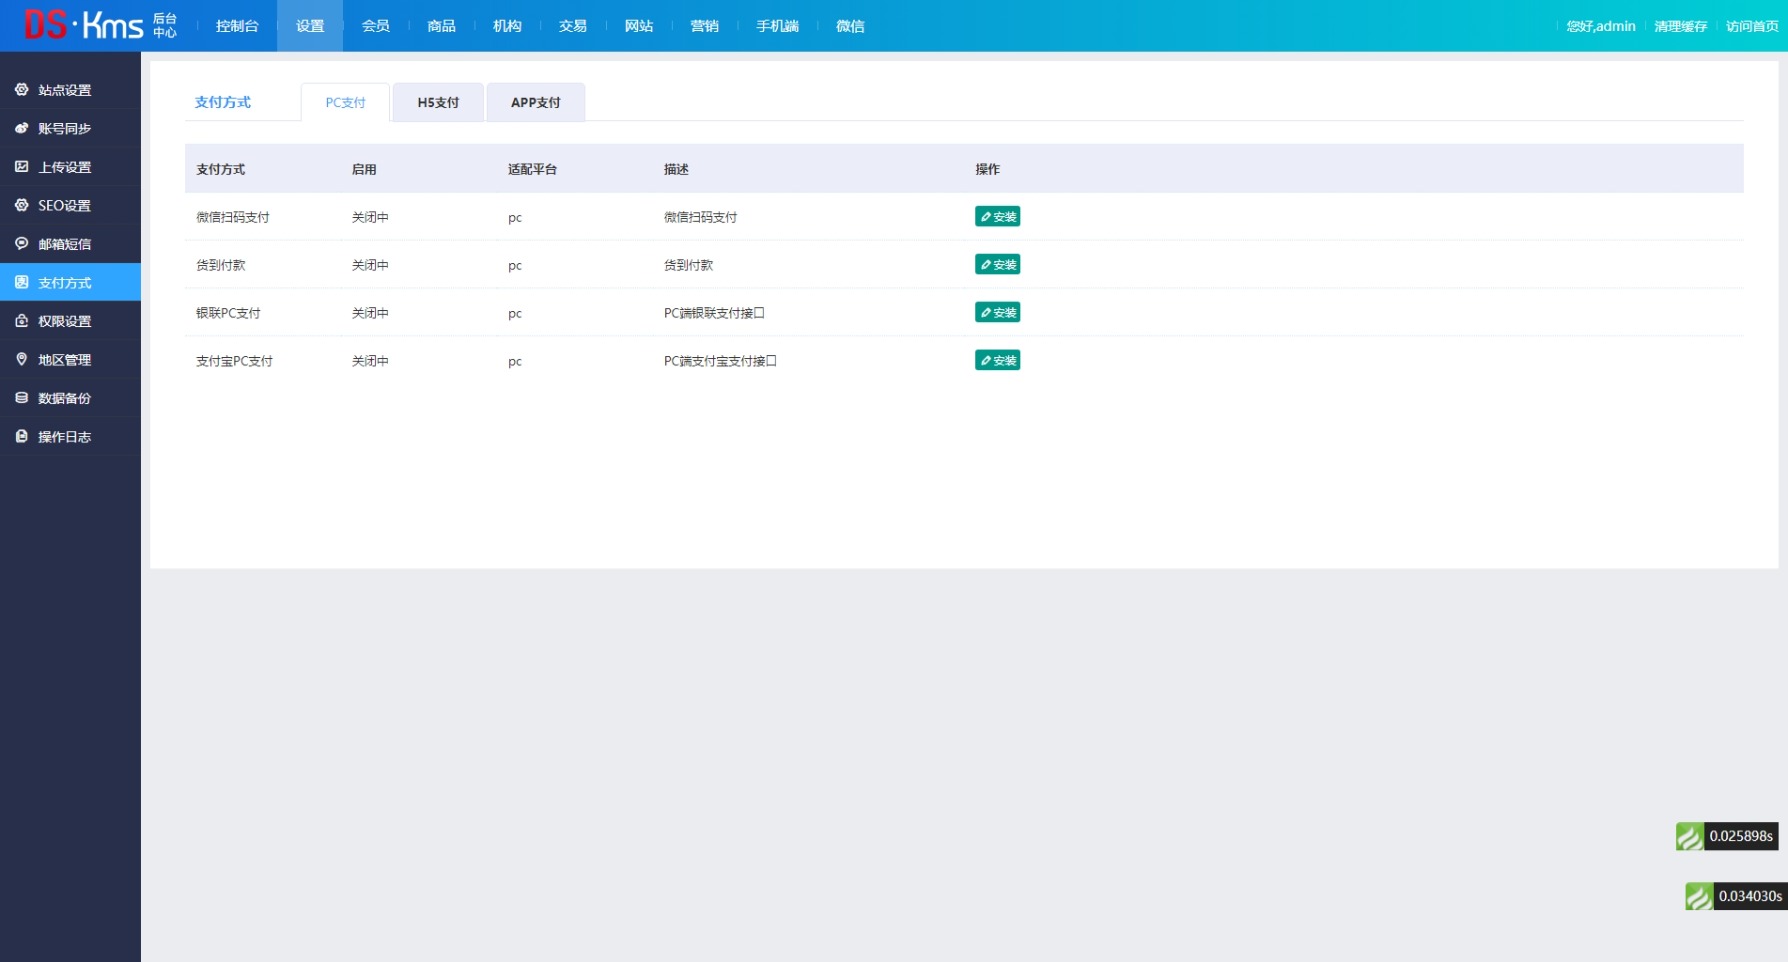Switch to the H5支付 tab
1788x962 pixels.
coord(438,102)
